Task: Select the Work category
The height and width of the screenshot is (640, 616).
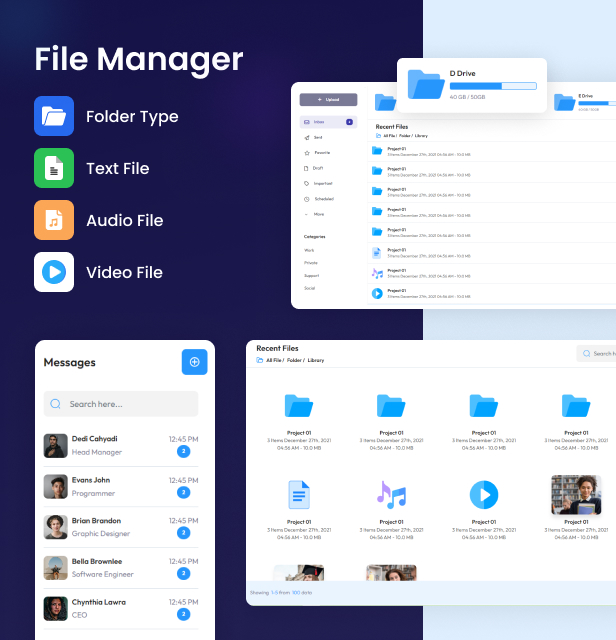Action: tap(310, 250)
